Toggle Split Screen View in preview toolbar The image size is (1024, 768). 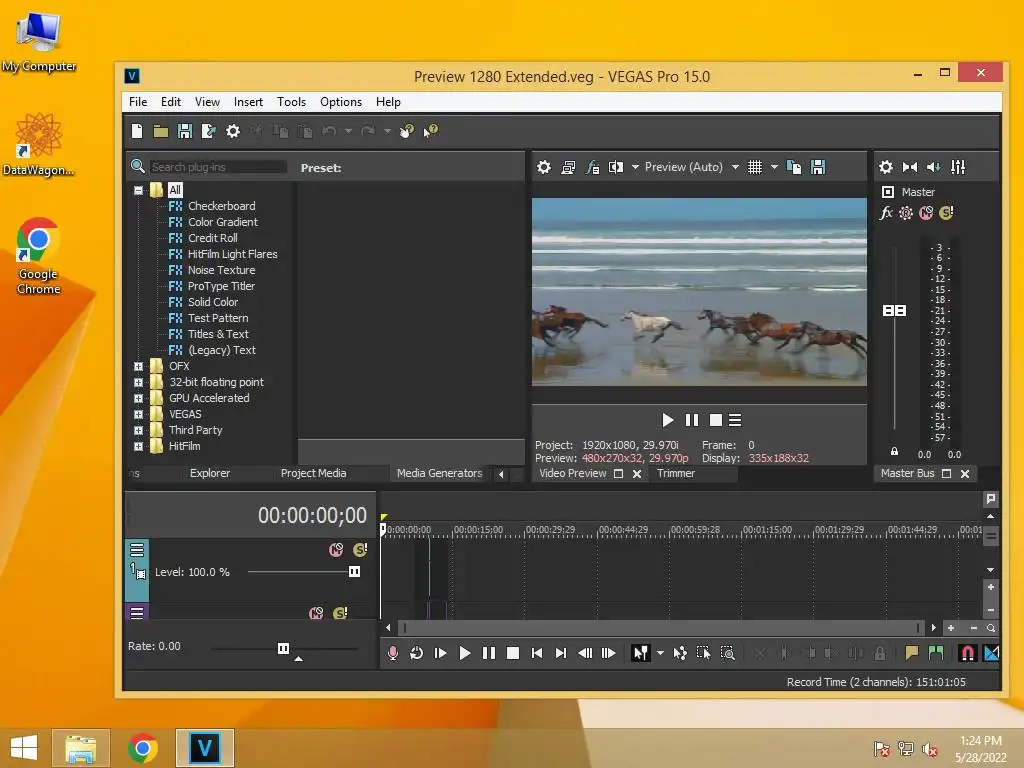point(616,167)
